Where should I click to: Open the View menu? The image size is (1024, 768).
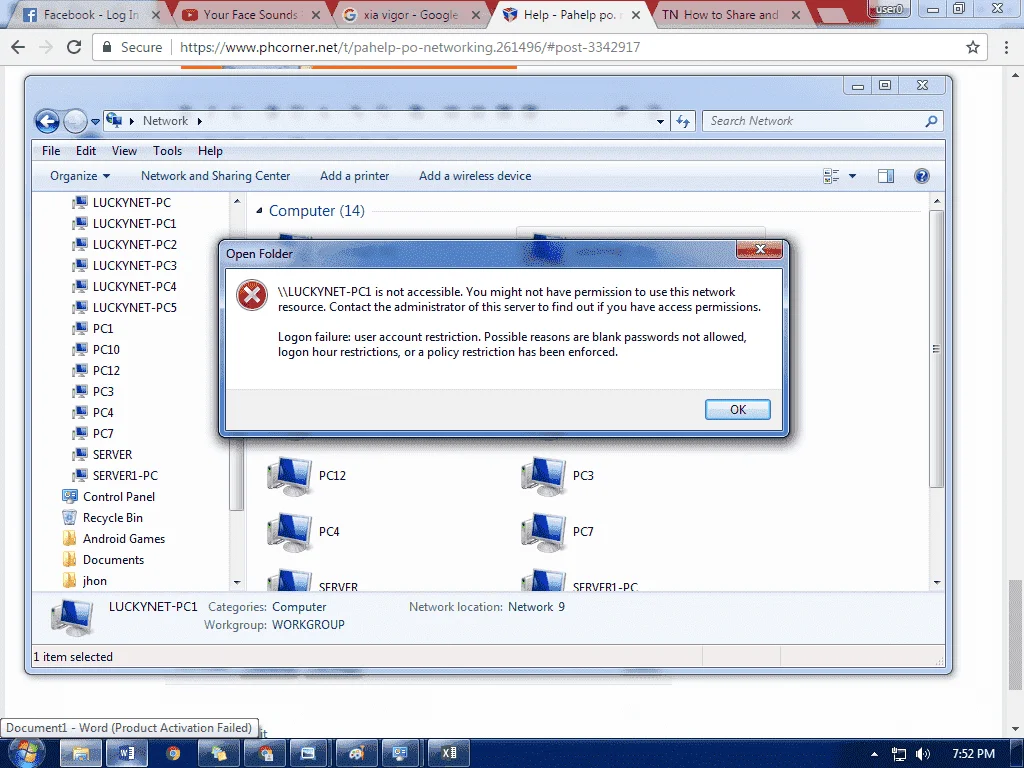(124, 151)
